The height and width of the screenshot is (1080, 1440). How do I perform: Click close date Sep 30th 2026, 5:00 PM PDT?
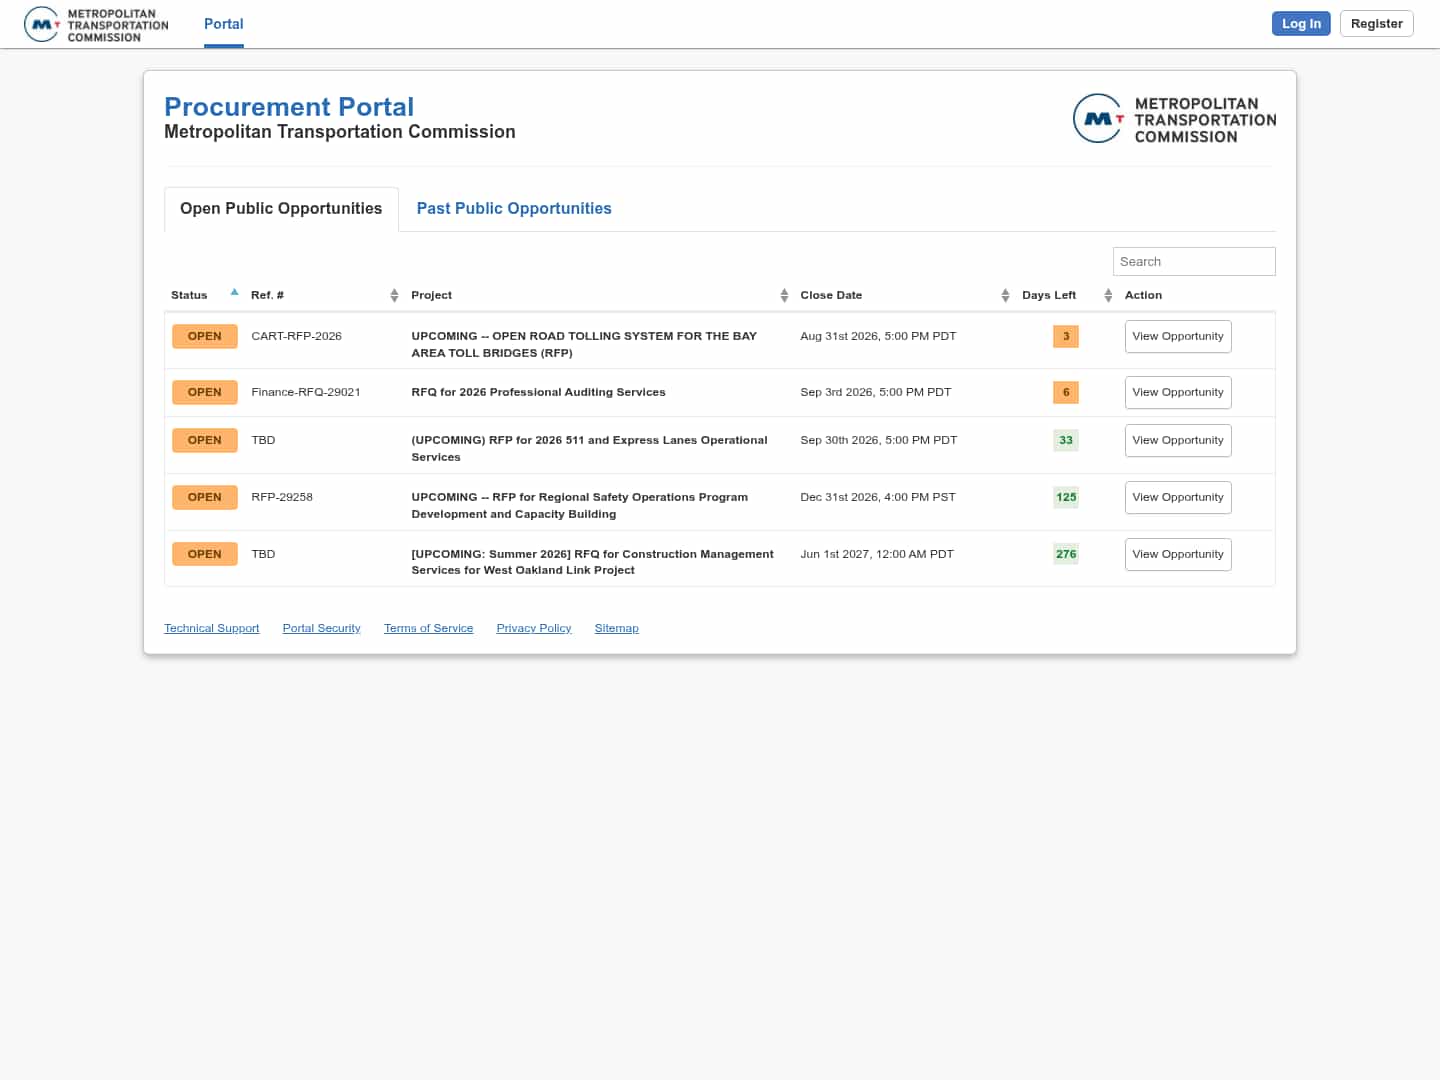coord(879,441)
